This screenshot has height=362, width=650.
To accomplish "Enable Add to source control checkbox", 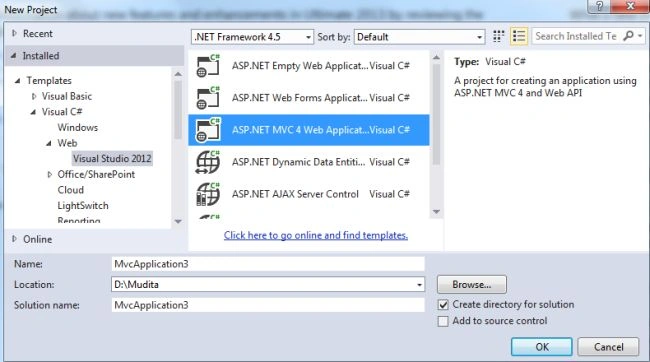I will click(443, 321).
